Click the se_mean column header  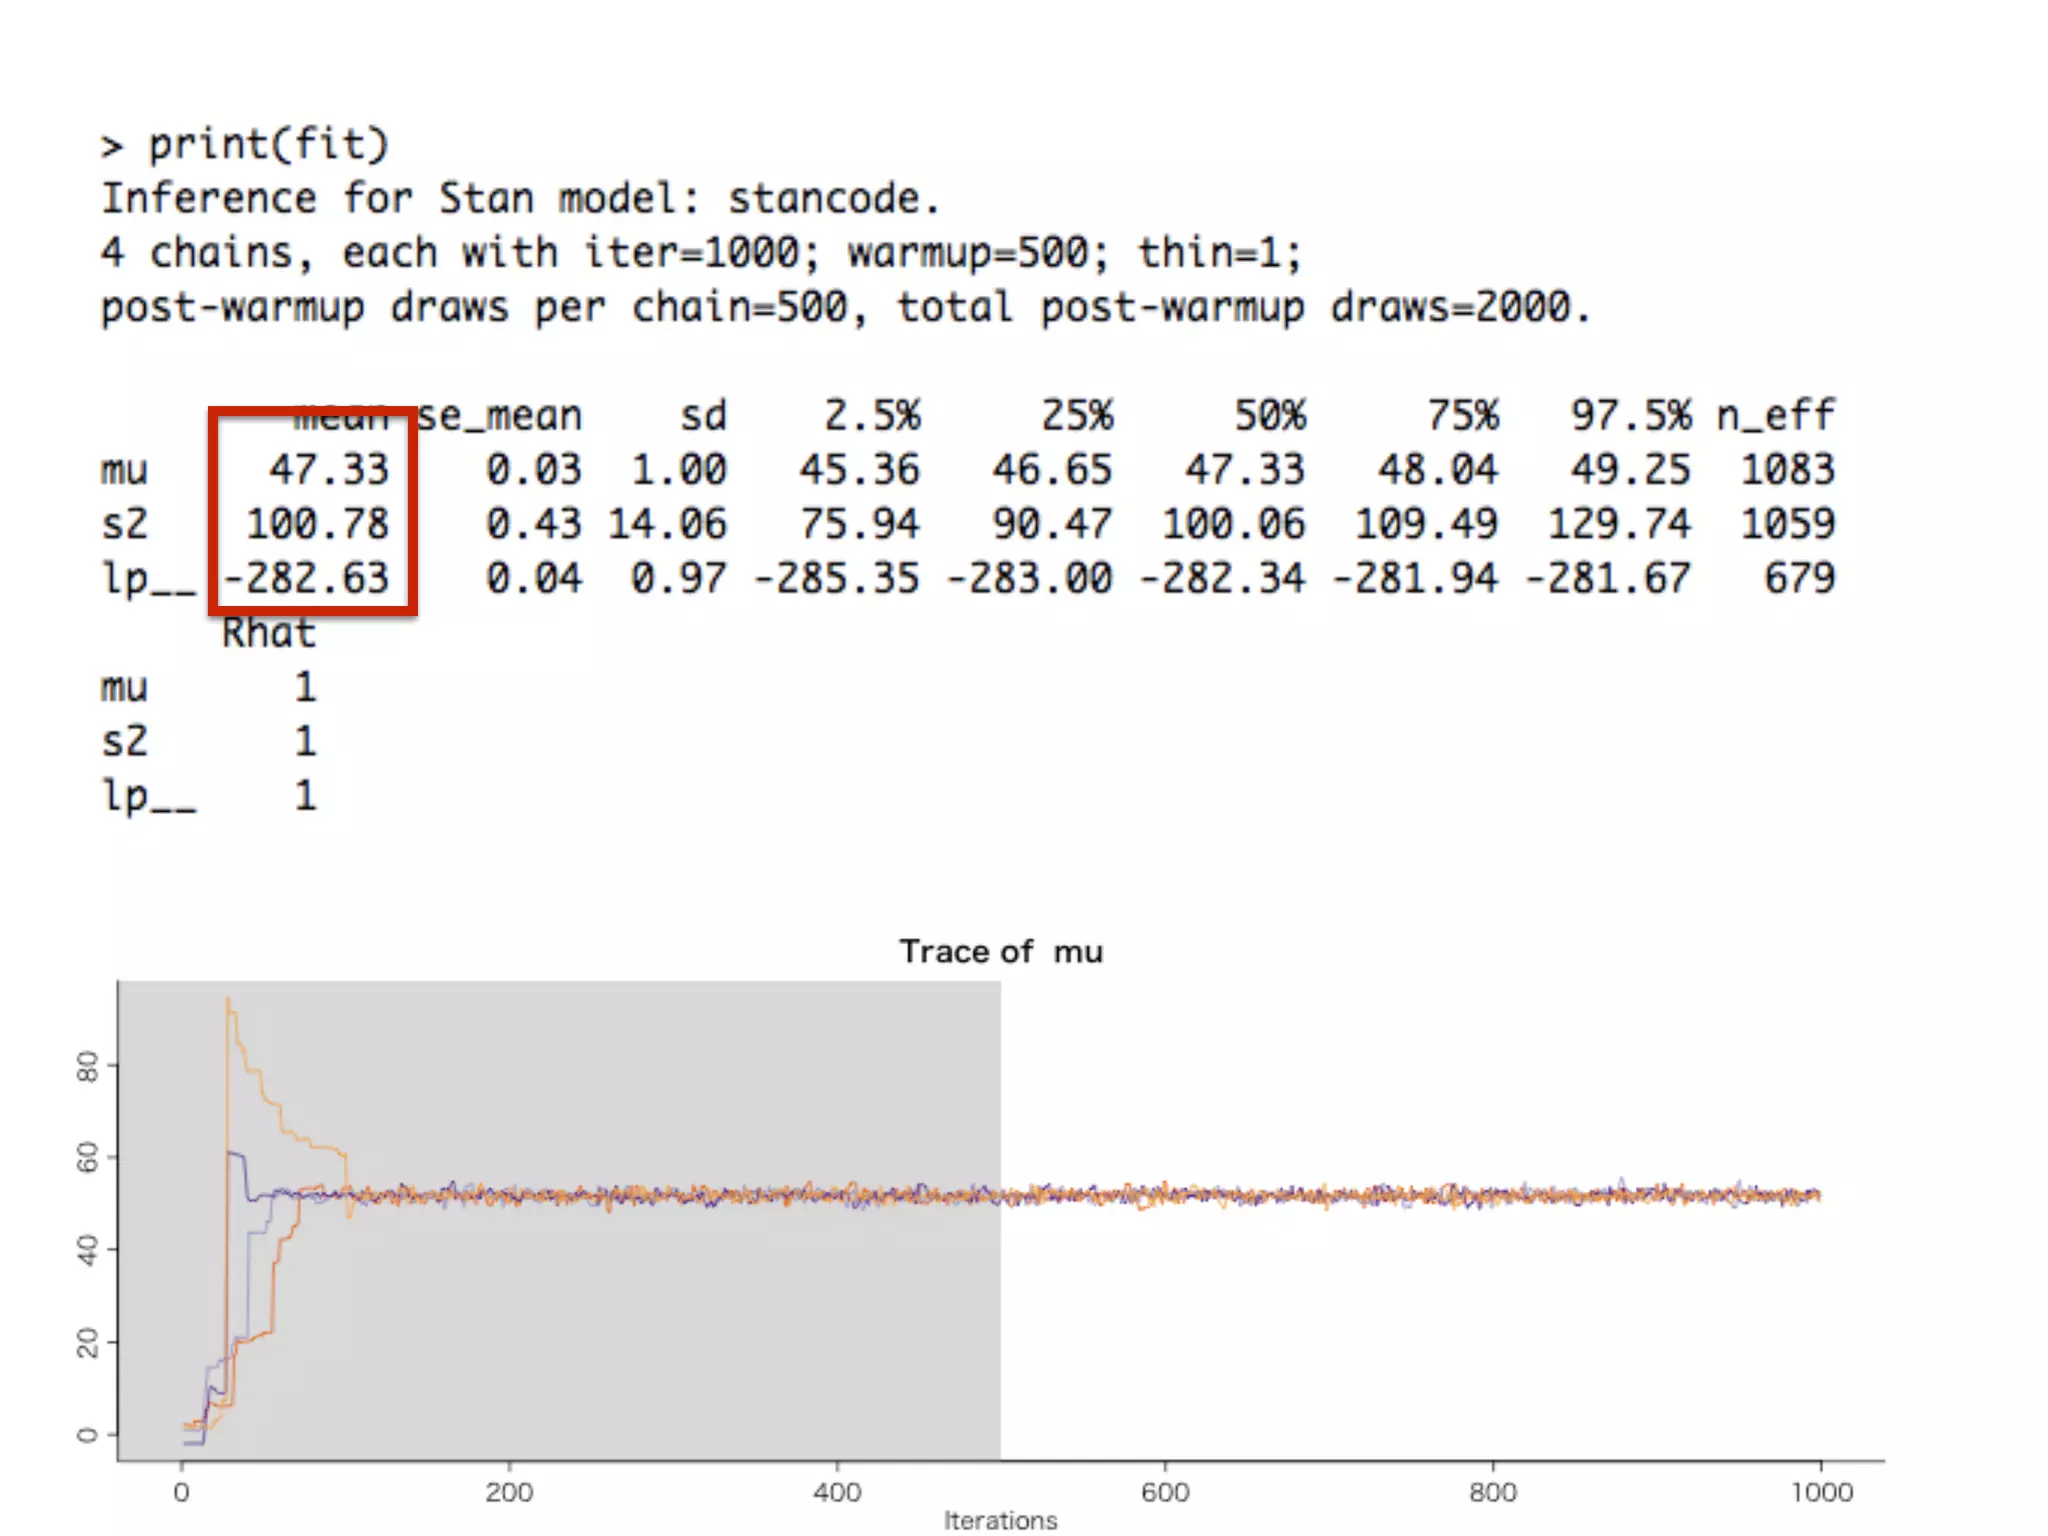click(x=499, y=416)
